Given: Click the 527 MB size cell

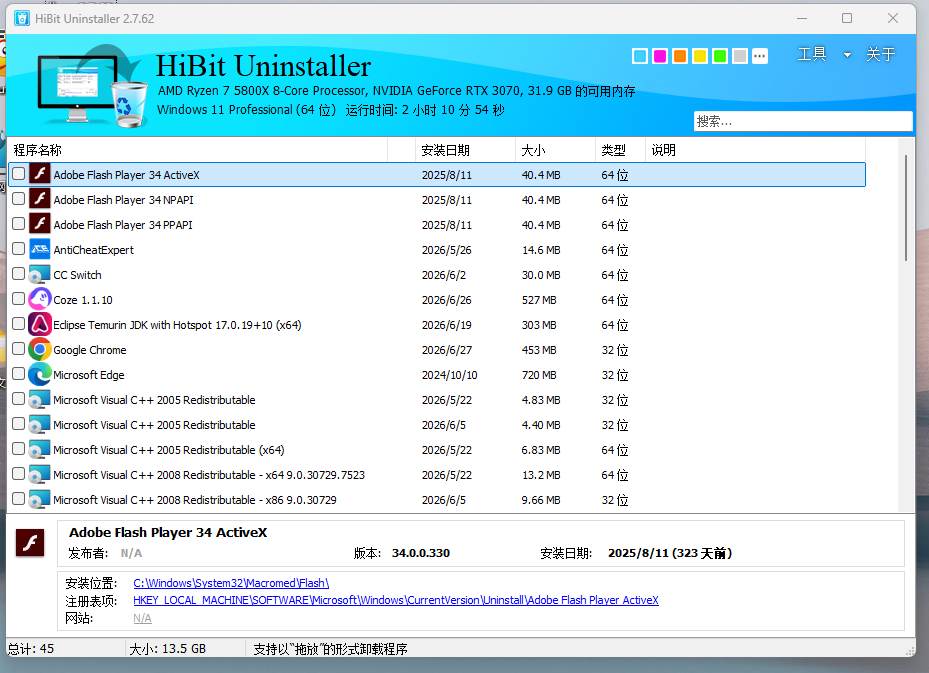Looking at the screenshot, I should coord(539,300).
